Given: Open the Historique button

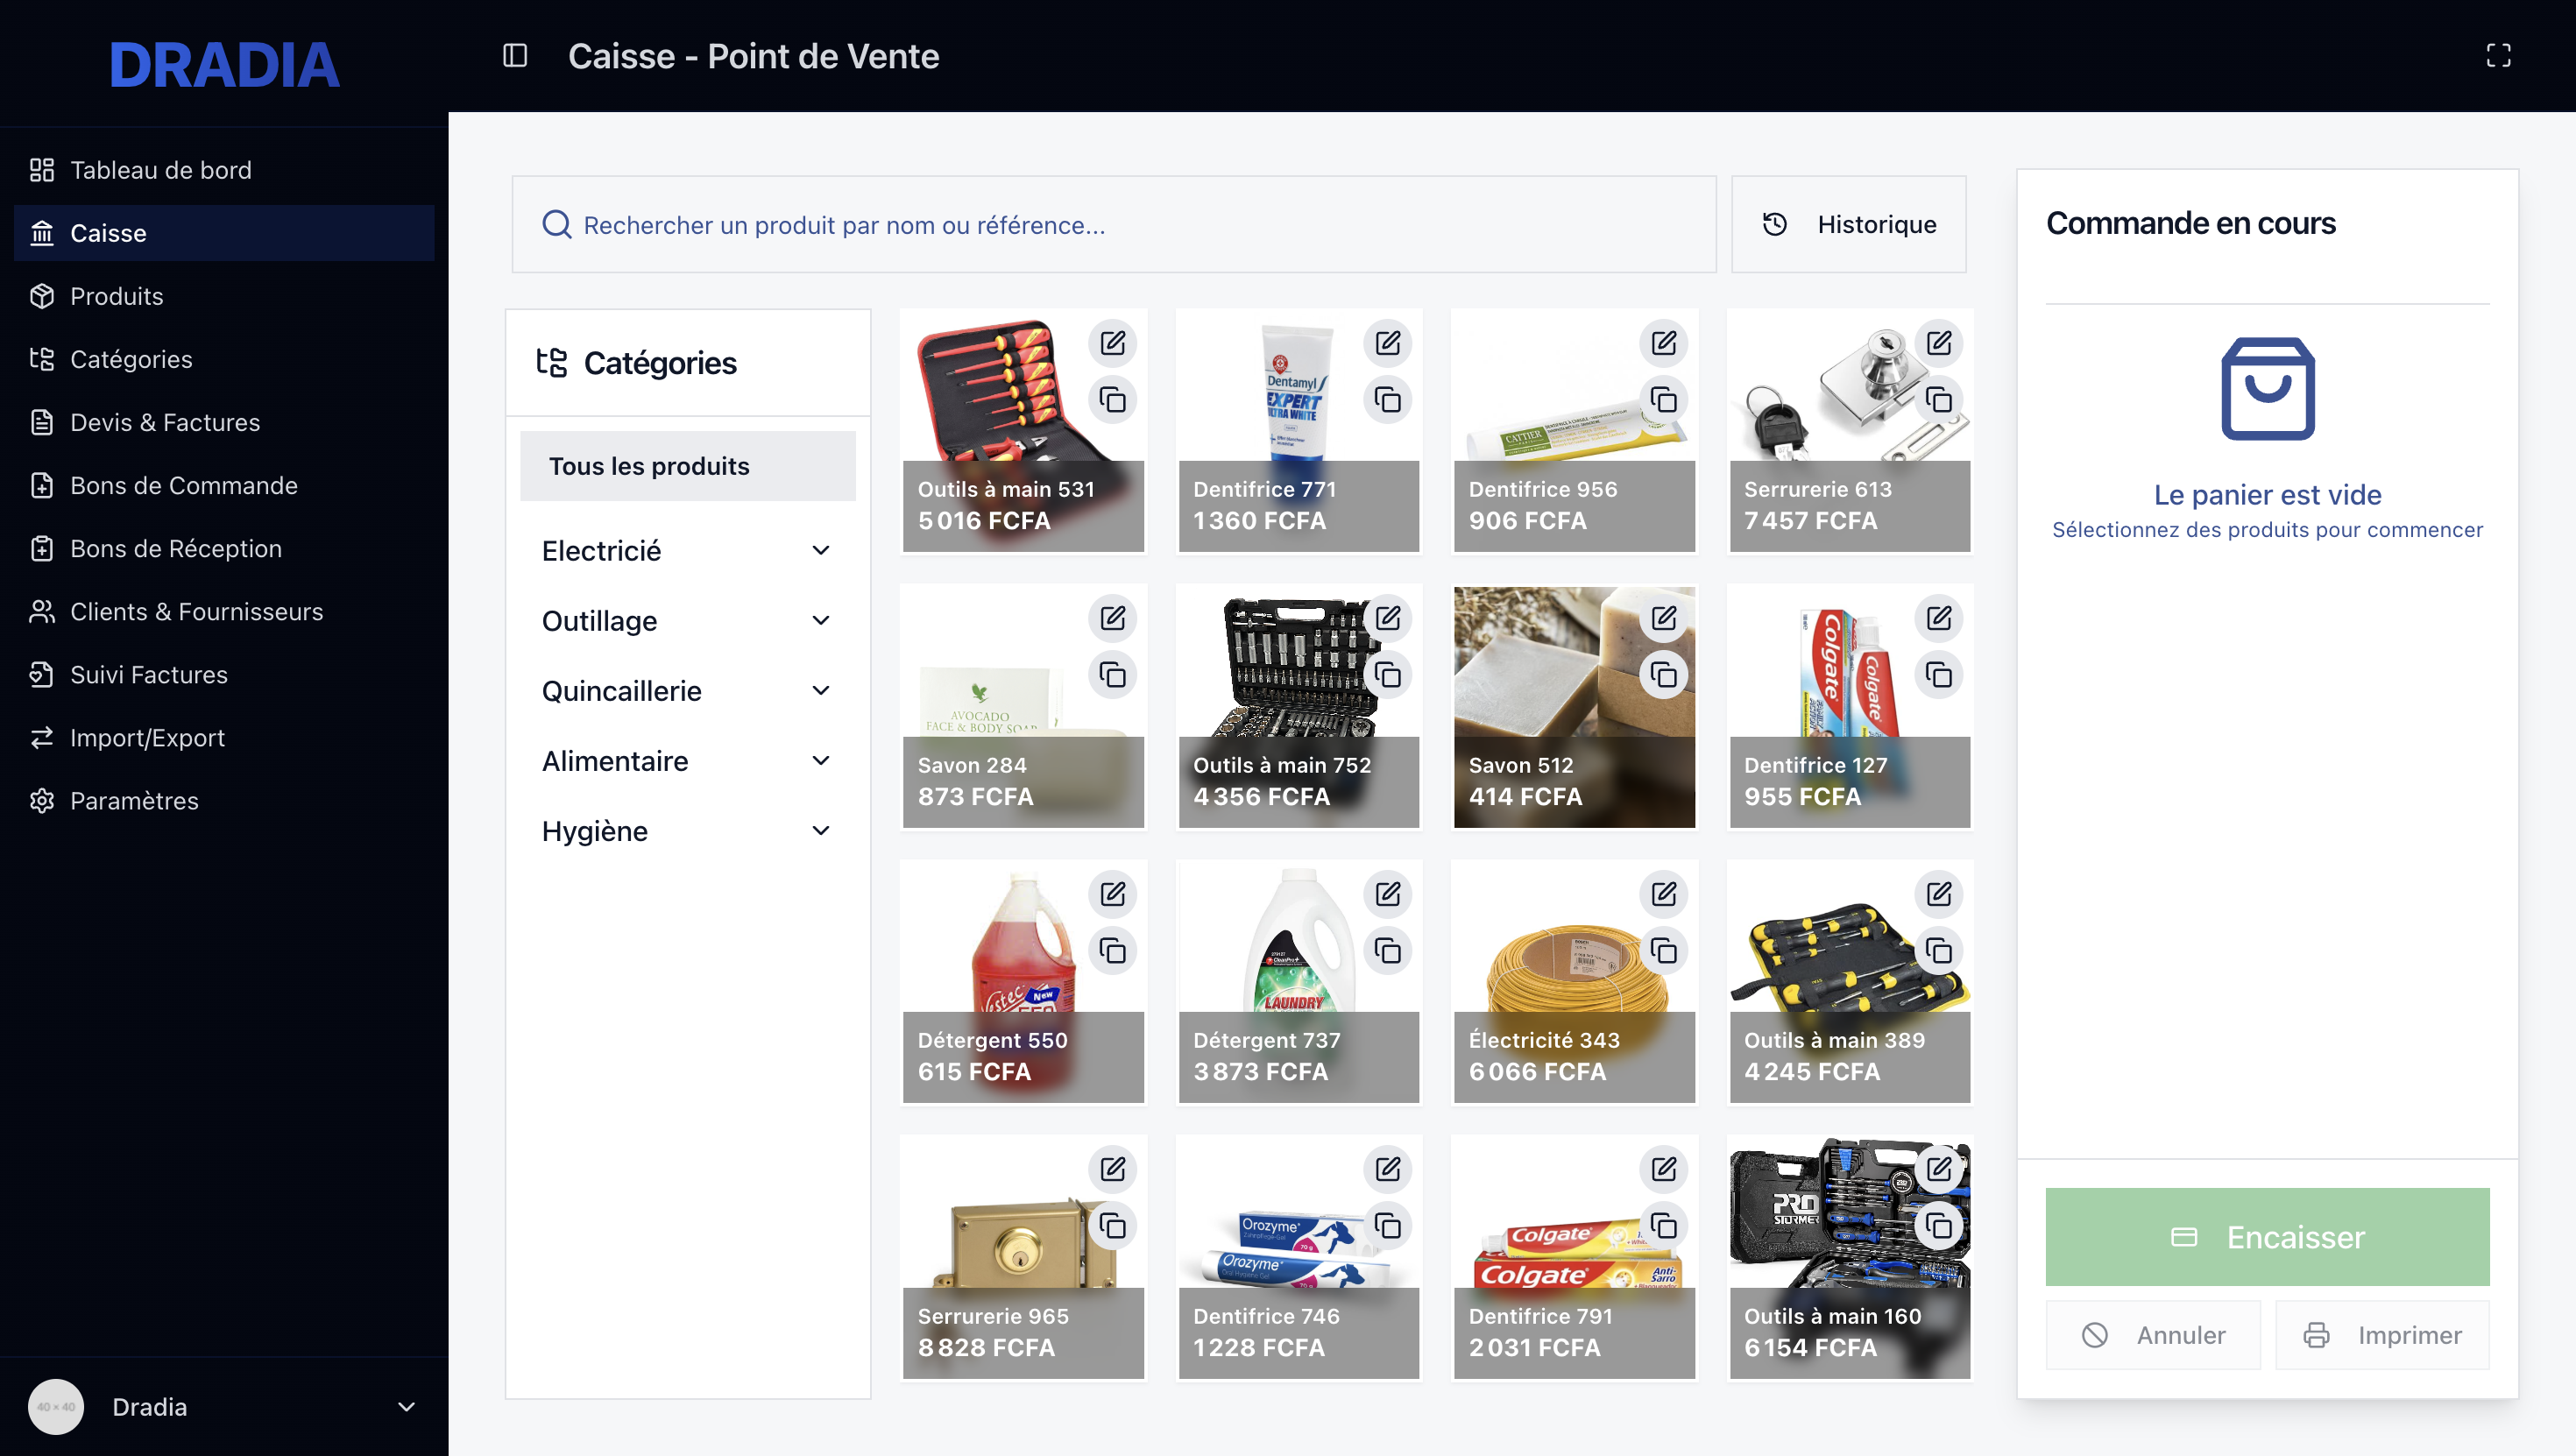Looking at the screenshot, I should click(x=1848, y=224).
